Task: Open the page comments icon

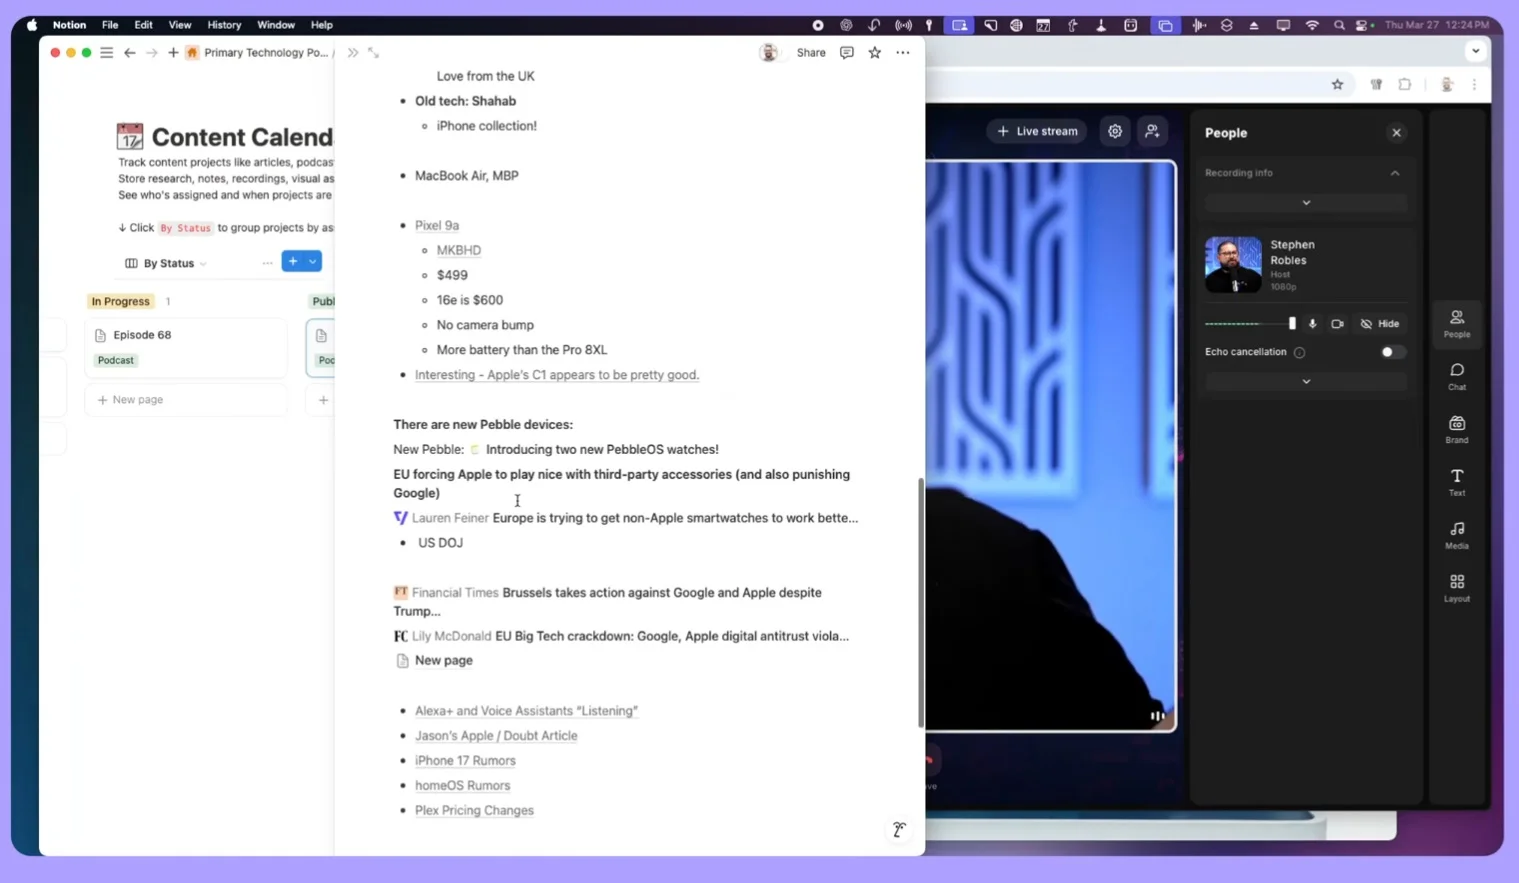Action: click(847, 53)
